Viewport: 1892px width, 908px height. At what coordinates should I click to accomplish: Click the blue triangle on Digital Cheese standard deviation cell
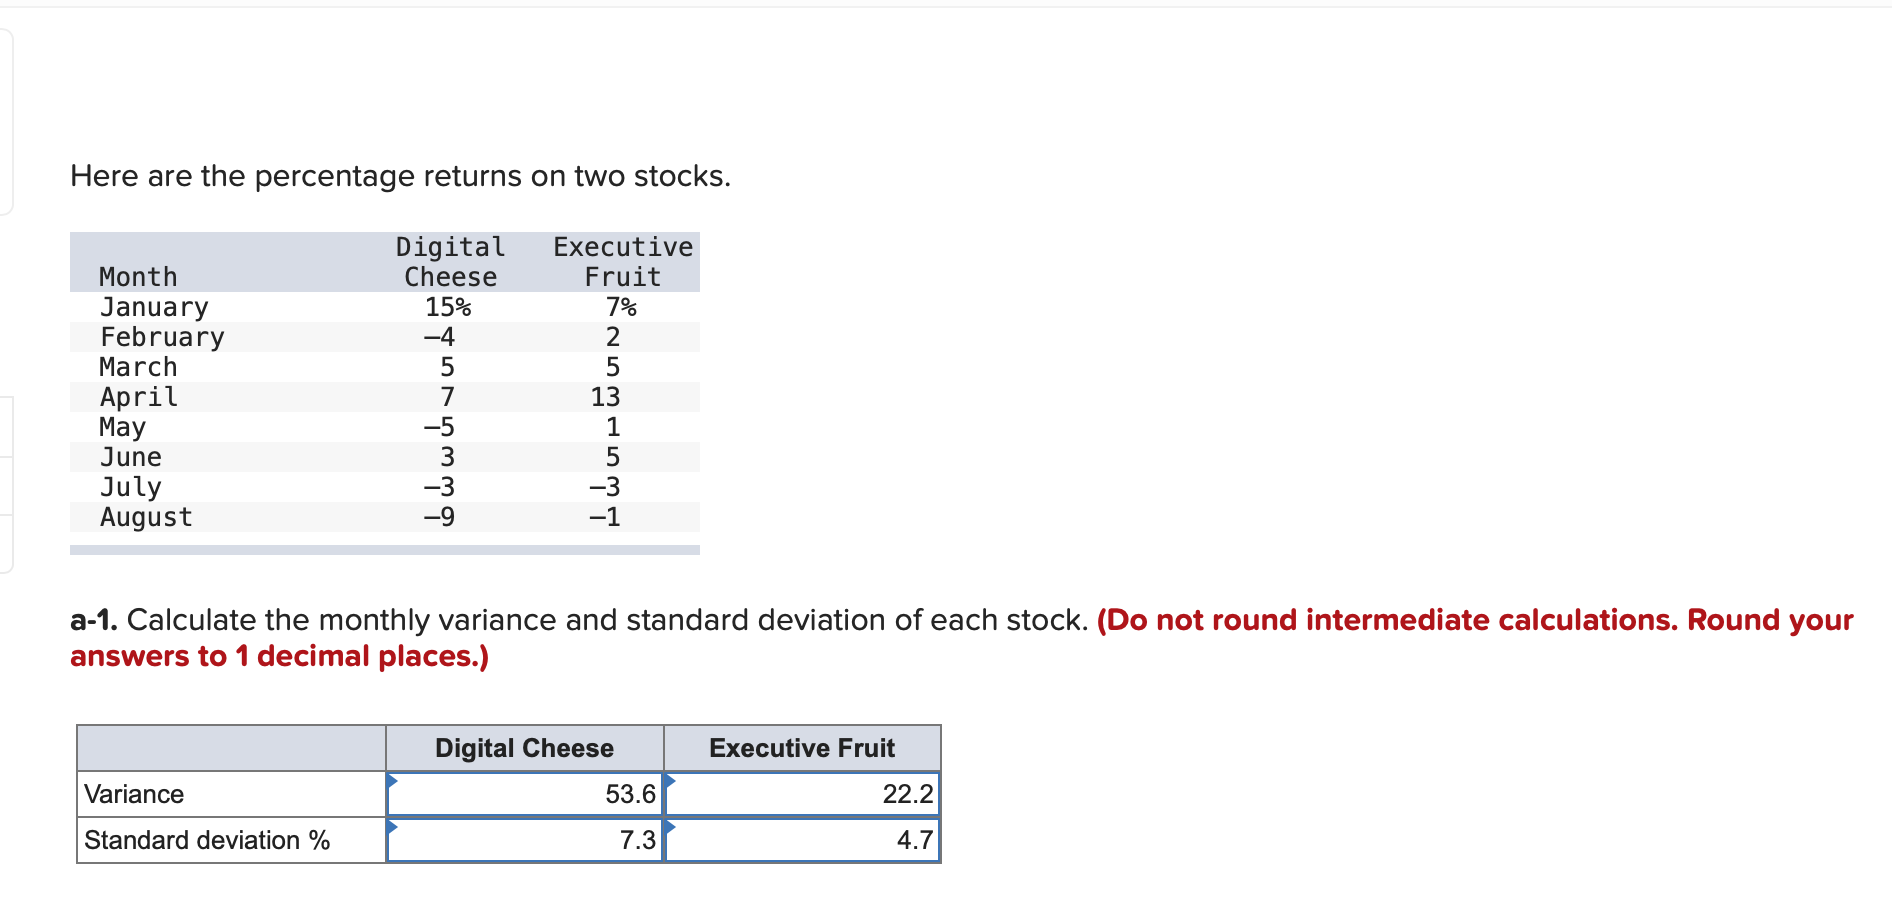click(x=392, y=826)
